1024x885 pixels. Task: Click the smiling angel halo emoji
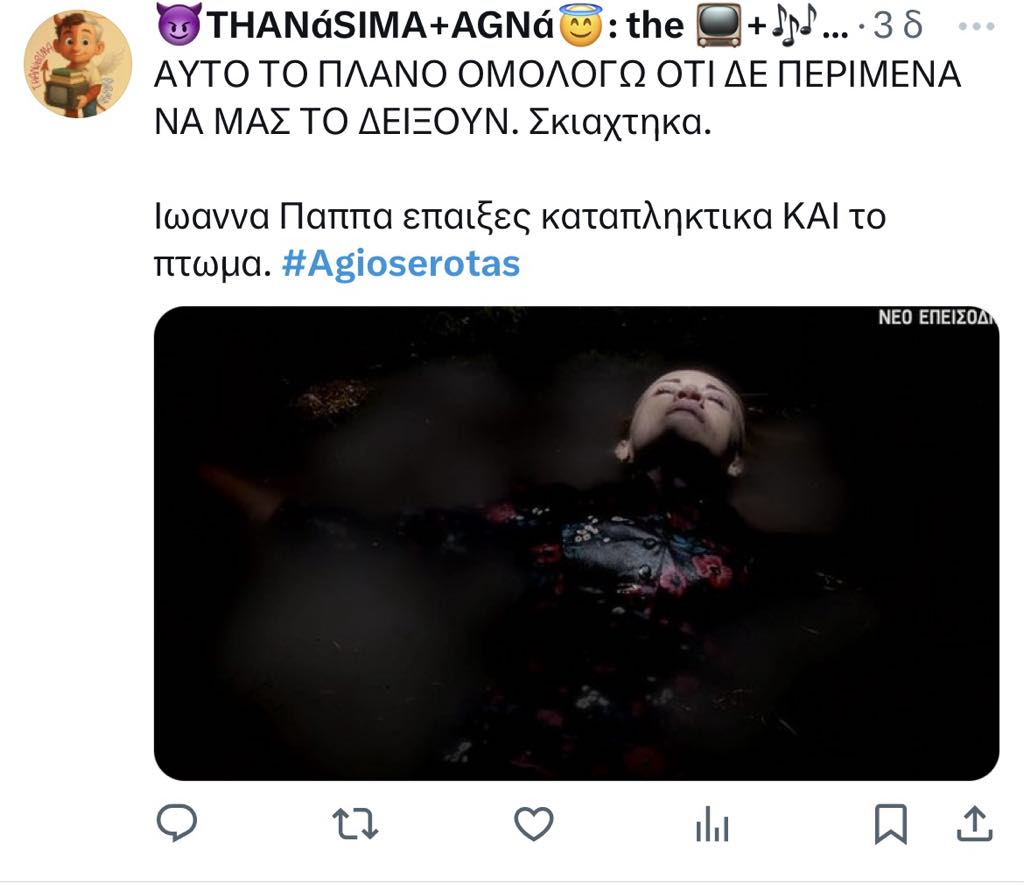tap(581, 26)
